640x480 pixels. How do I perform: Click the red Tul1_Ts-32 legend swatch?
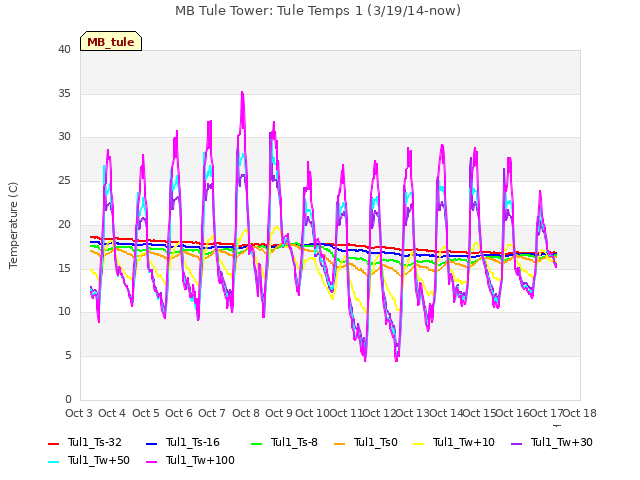point(53,443)
